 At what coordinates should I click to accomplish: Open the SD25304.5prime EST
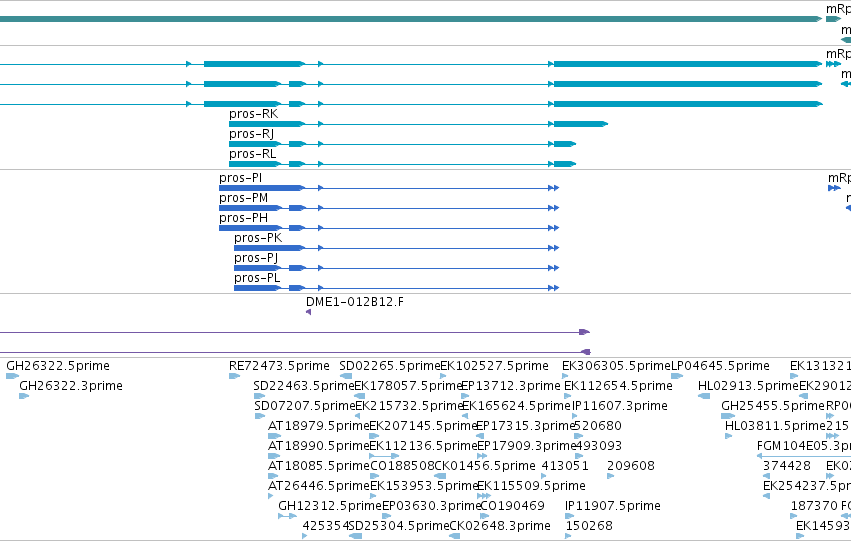[x=399, y=526]
